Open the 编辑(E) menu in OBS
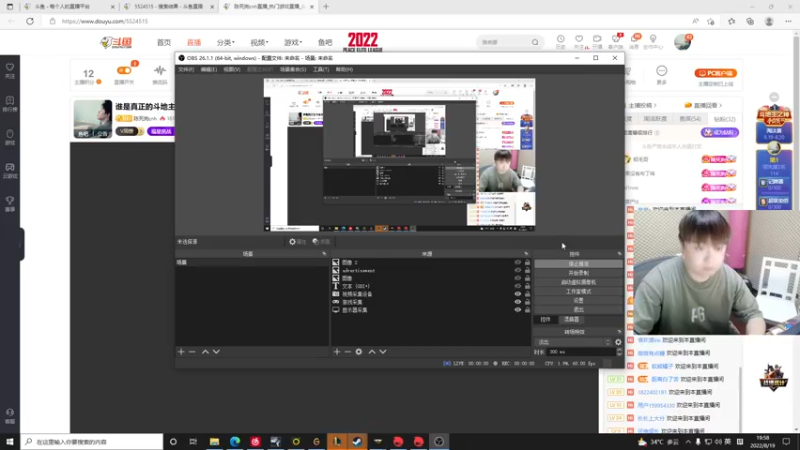This screenshot has height=450, width=800. pyautogui.click(x=208, y=69)
